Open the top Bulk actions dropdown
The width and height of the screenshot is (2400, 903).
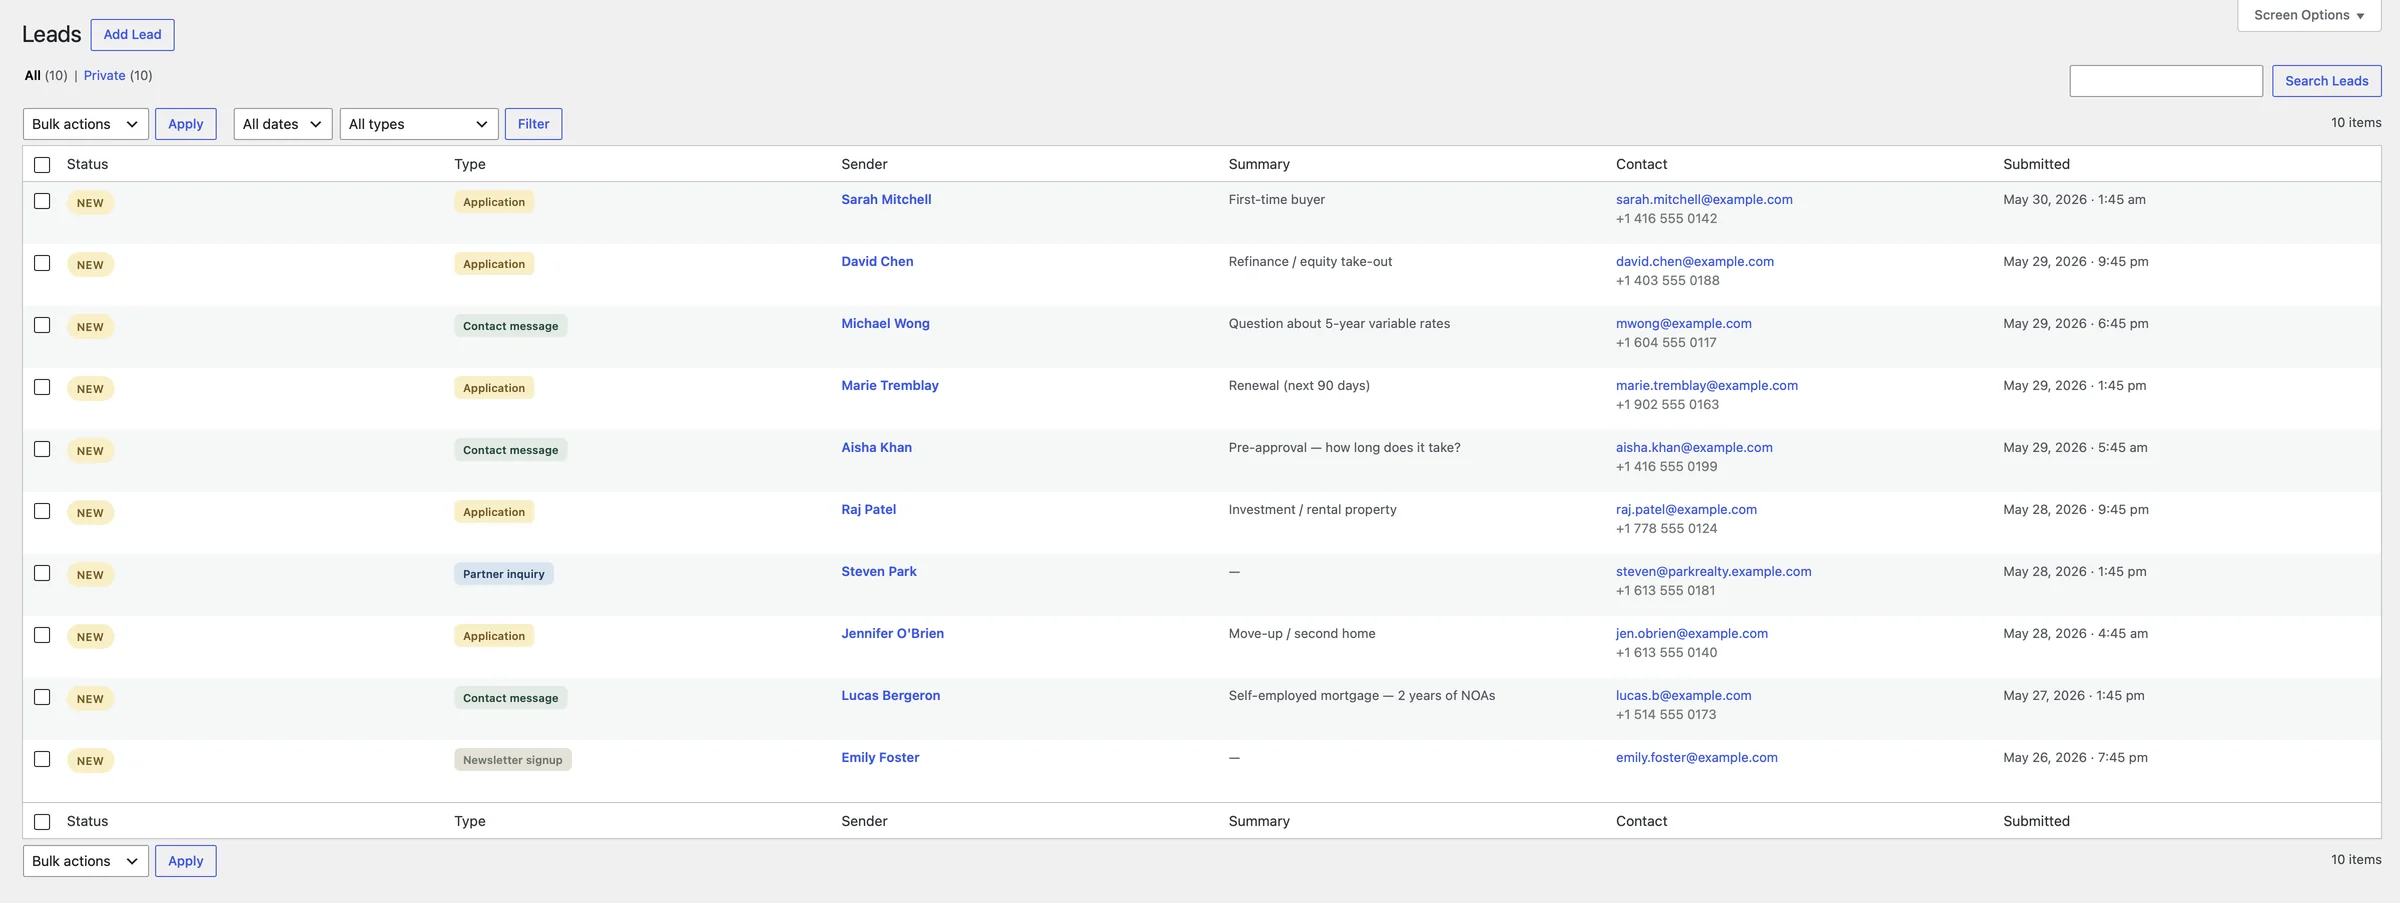click(x=86, y=124)
